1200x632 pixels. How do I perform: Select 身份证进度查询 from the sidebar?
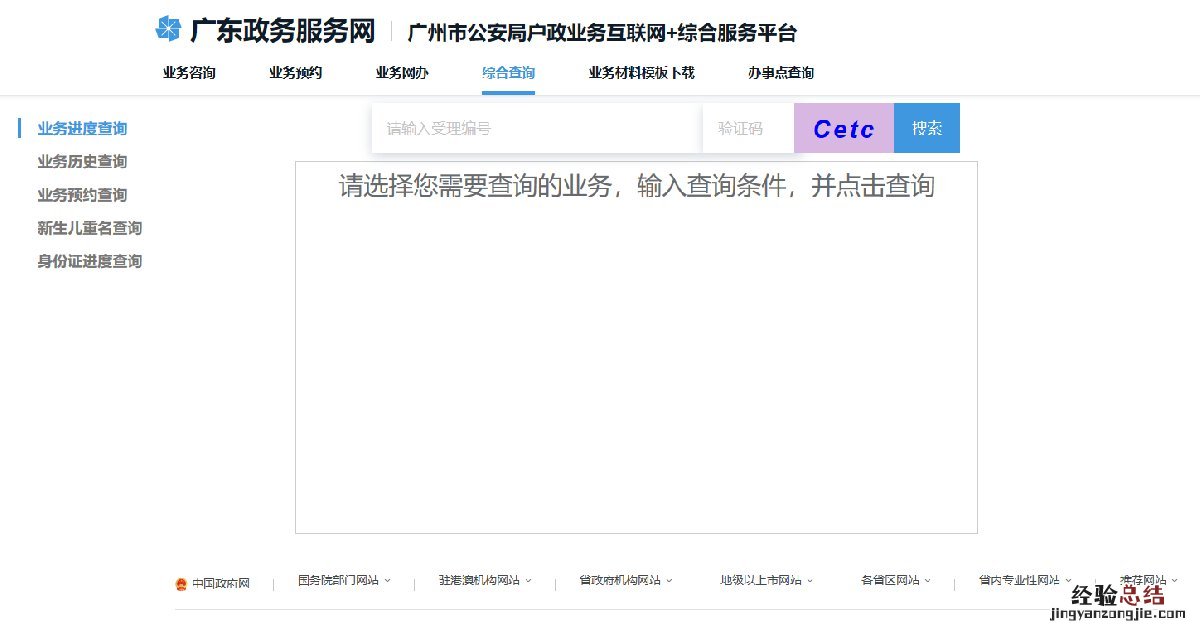89,262
